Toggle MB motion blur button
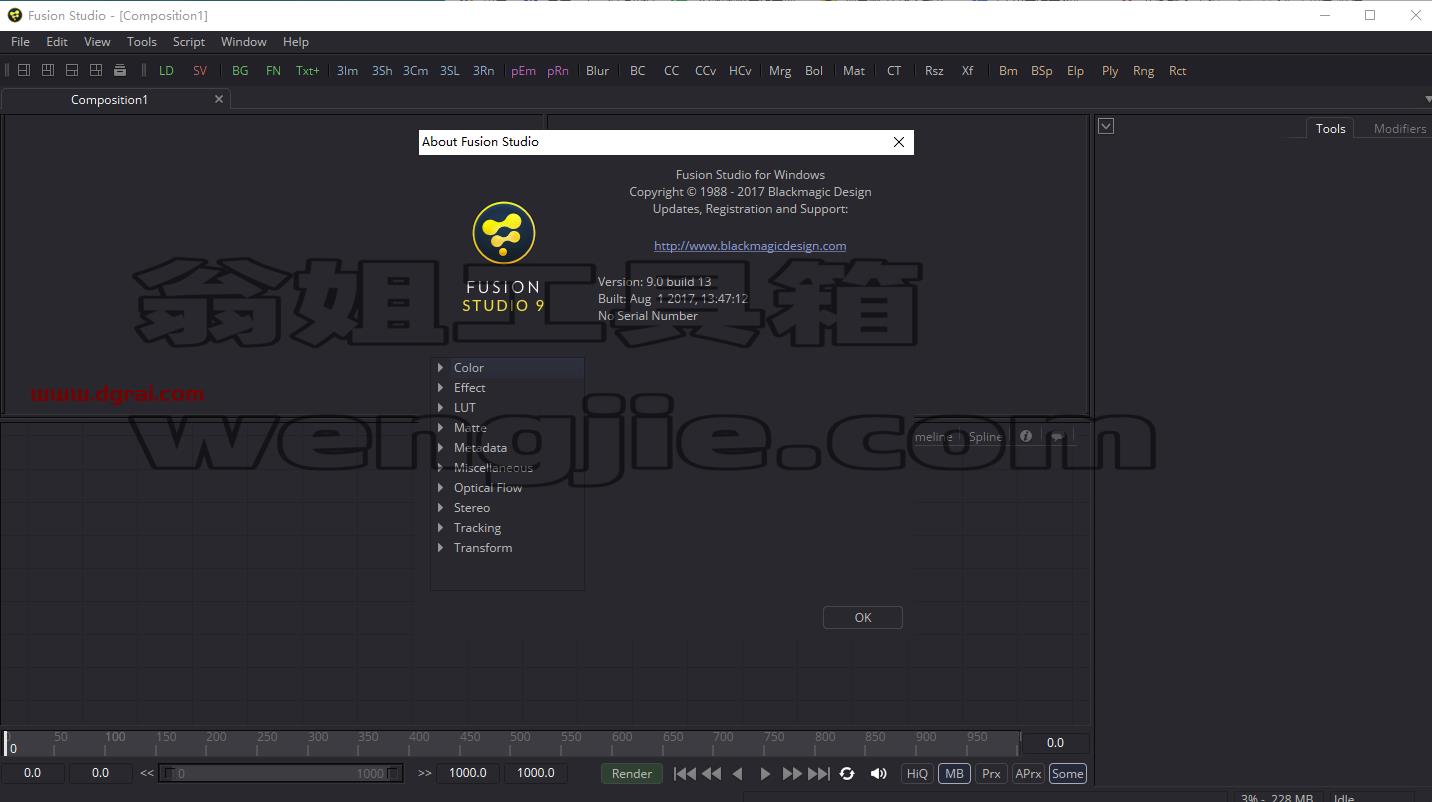Image resolution: width=1432 pixels, height=802 pixels. point(954,773)
